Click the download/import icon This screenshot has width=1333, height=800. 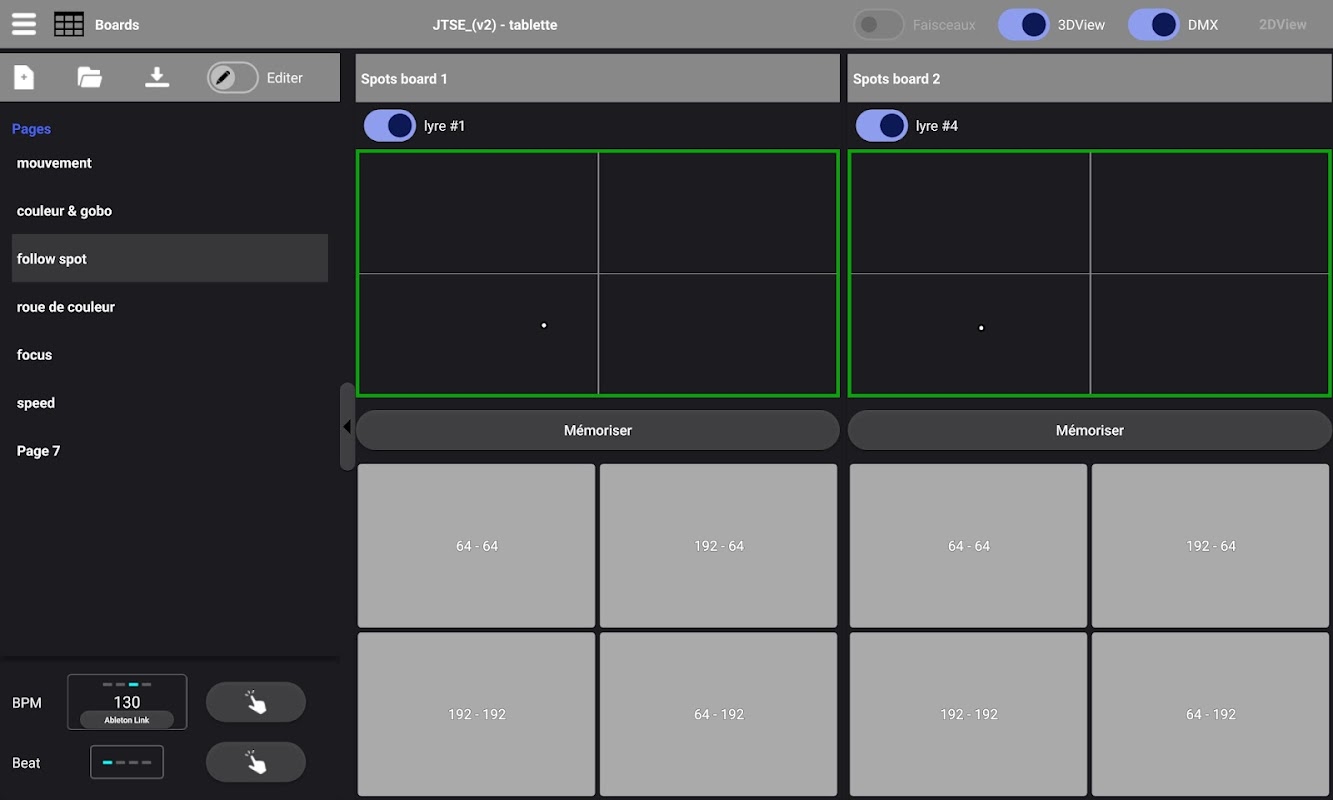[157, 77]
